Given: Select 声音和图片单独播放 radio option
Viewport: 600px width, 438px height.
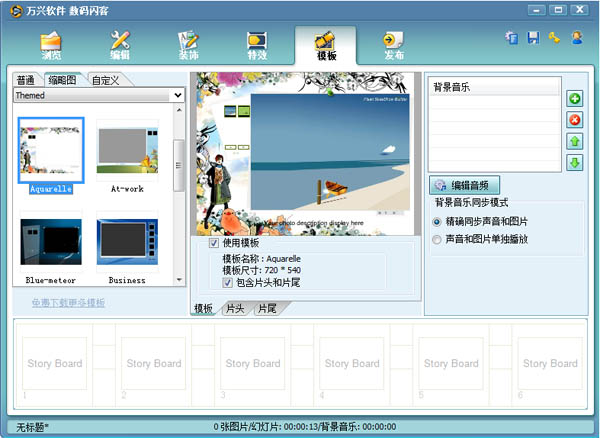Looking at the screenshot, I should pyautogui.click(x=437, y=240).
